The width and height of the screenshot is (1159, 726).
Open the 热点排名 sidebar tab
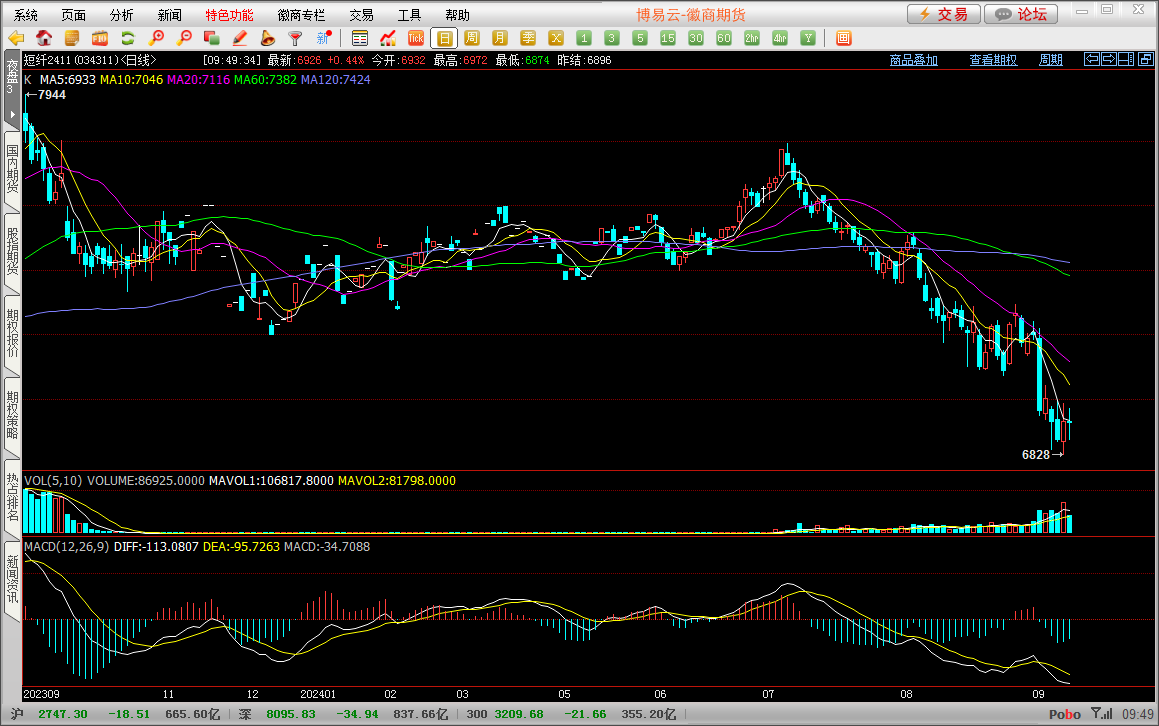(x=12, y=498)
